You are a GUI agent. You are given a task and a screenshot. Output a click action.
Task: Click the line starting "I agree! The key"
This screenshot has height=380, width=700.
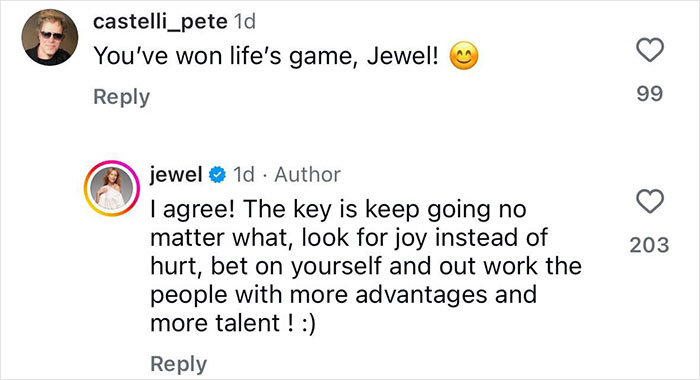pos(338,209)
